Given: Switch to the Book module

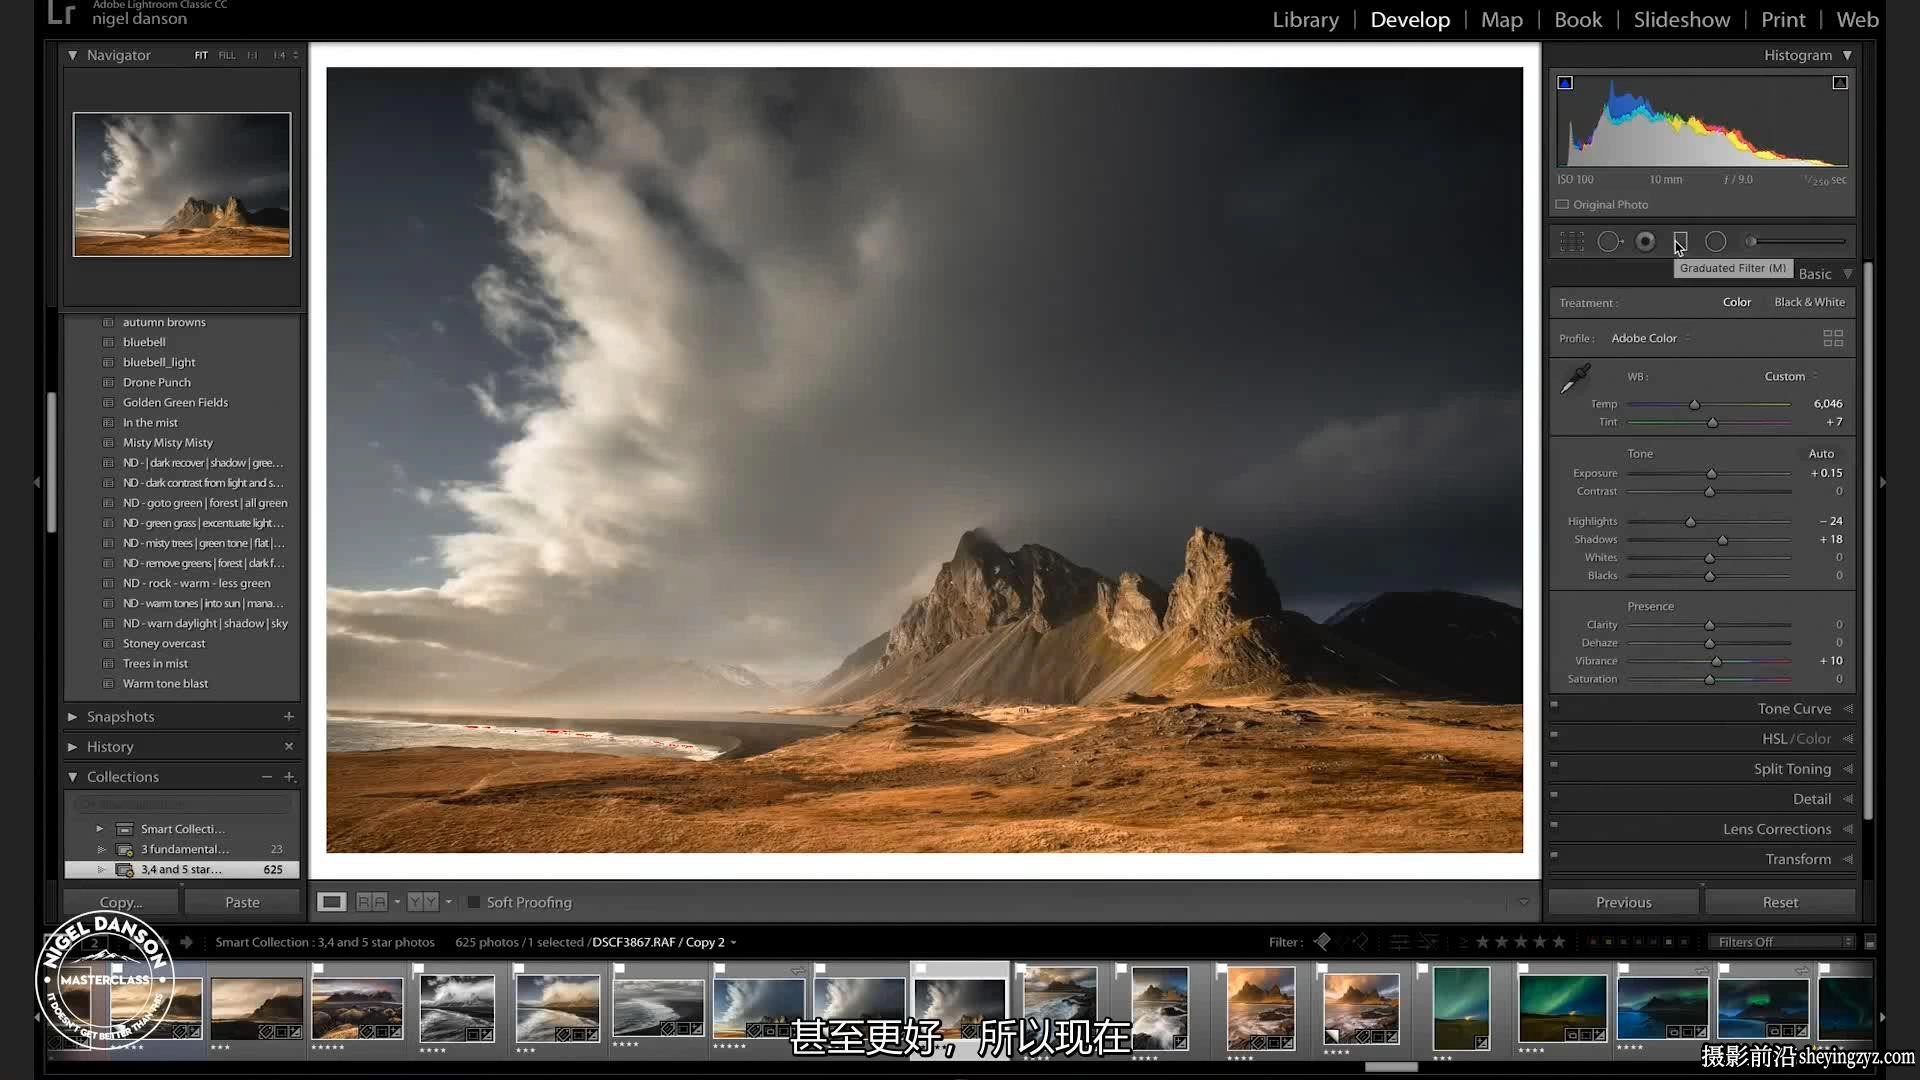Looking at the screenshot, I should coord(1578,20).
